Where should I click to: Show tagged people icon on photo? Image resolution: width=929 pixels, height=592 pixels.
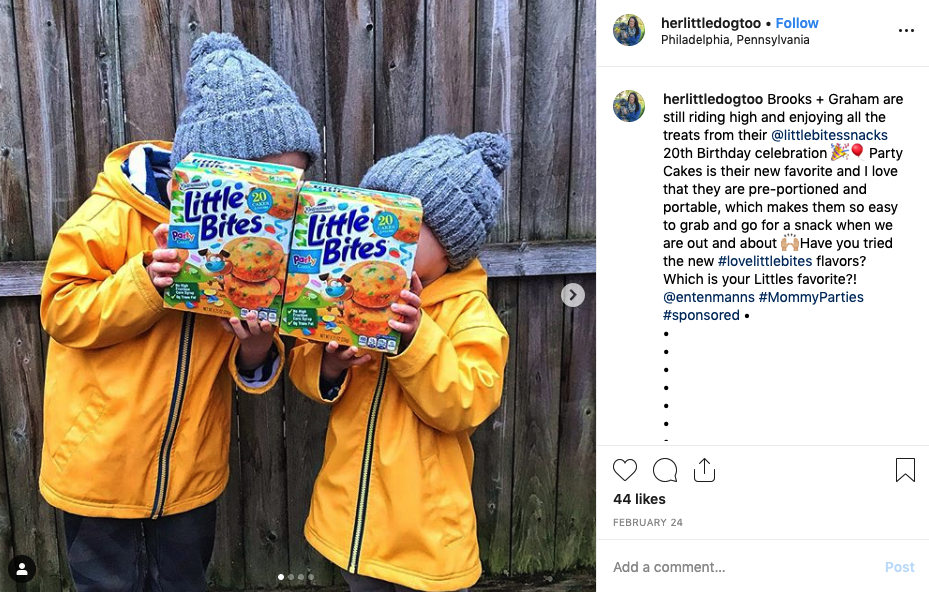coord(22,569)
